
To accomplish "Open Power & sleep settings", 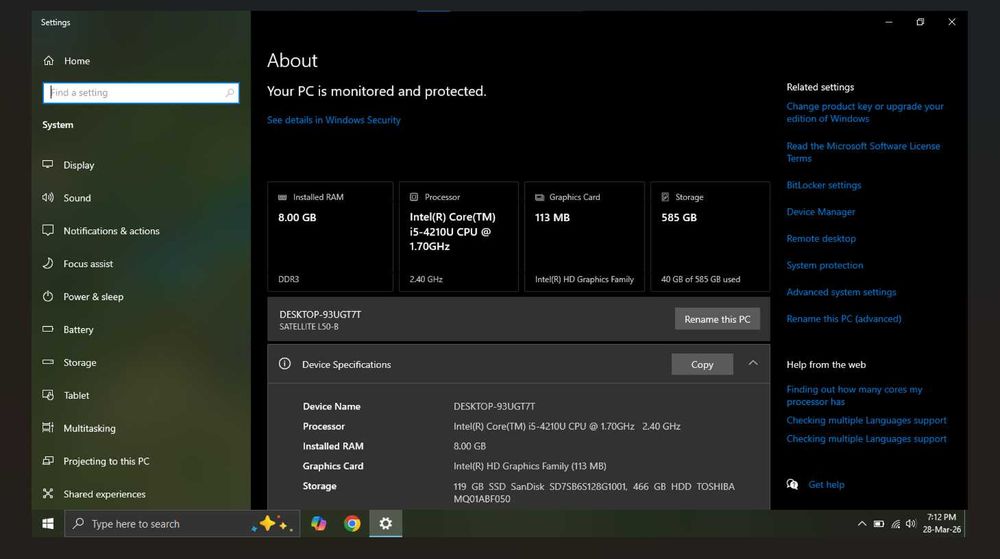I will pos(93,296).
